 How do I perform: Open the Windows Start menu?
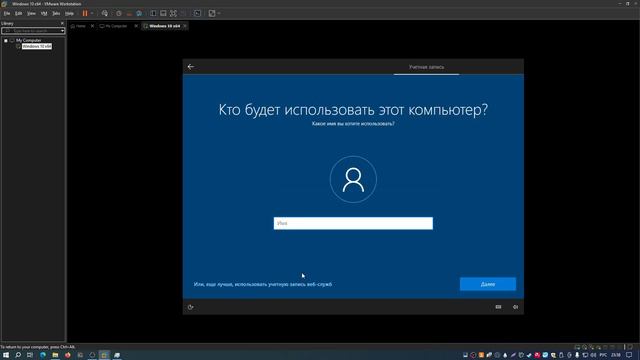[6, 355]
